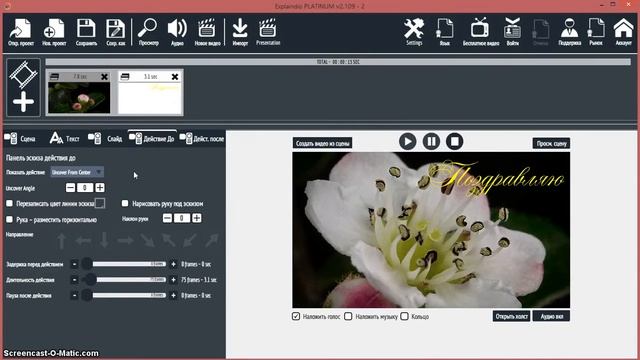Select white second scene thumbnail
Screen dimensions: 640x360
pos(150,98)
